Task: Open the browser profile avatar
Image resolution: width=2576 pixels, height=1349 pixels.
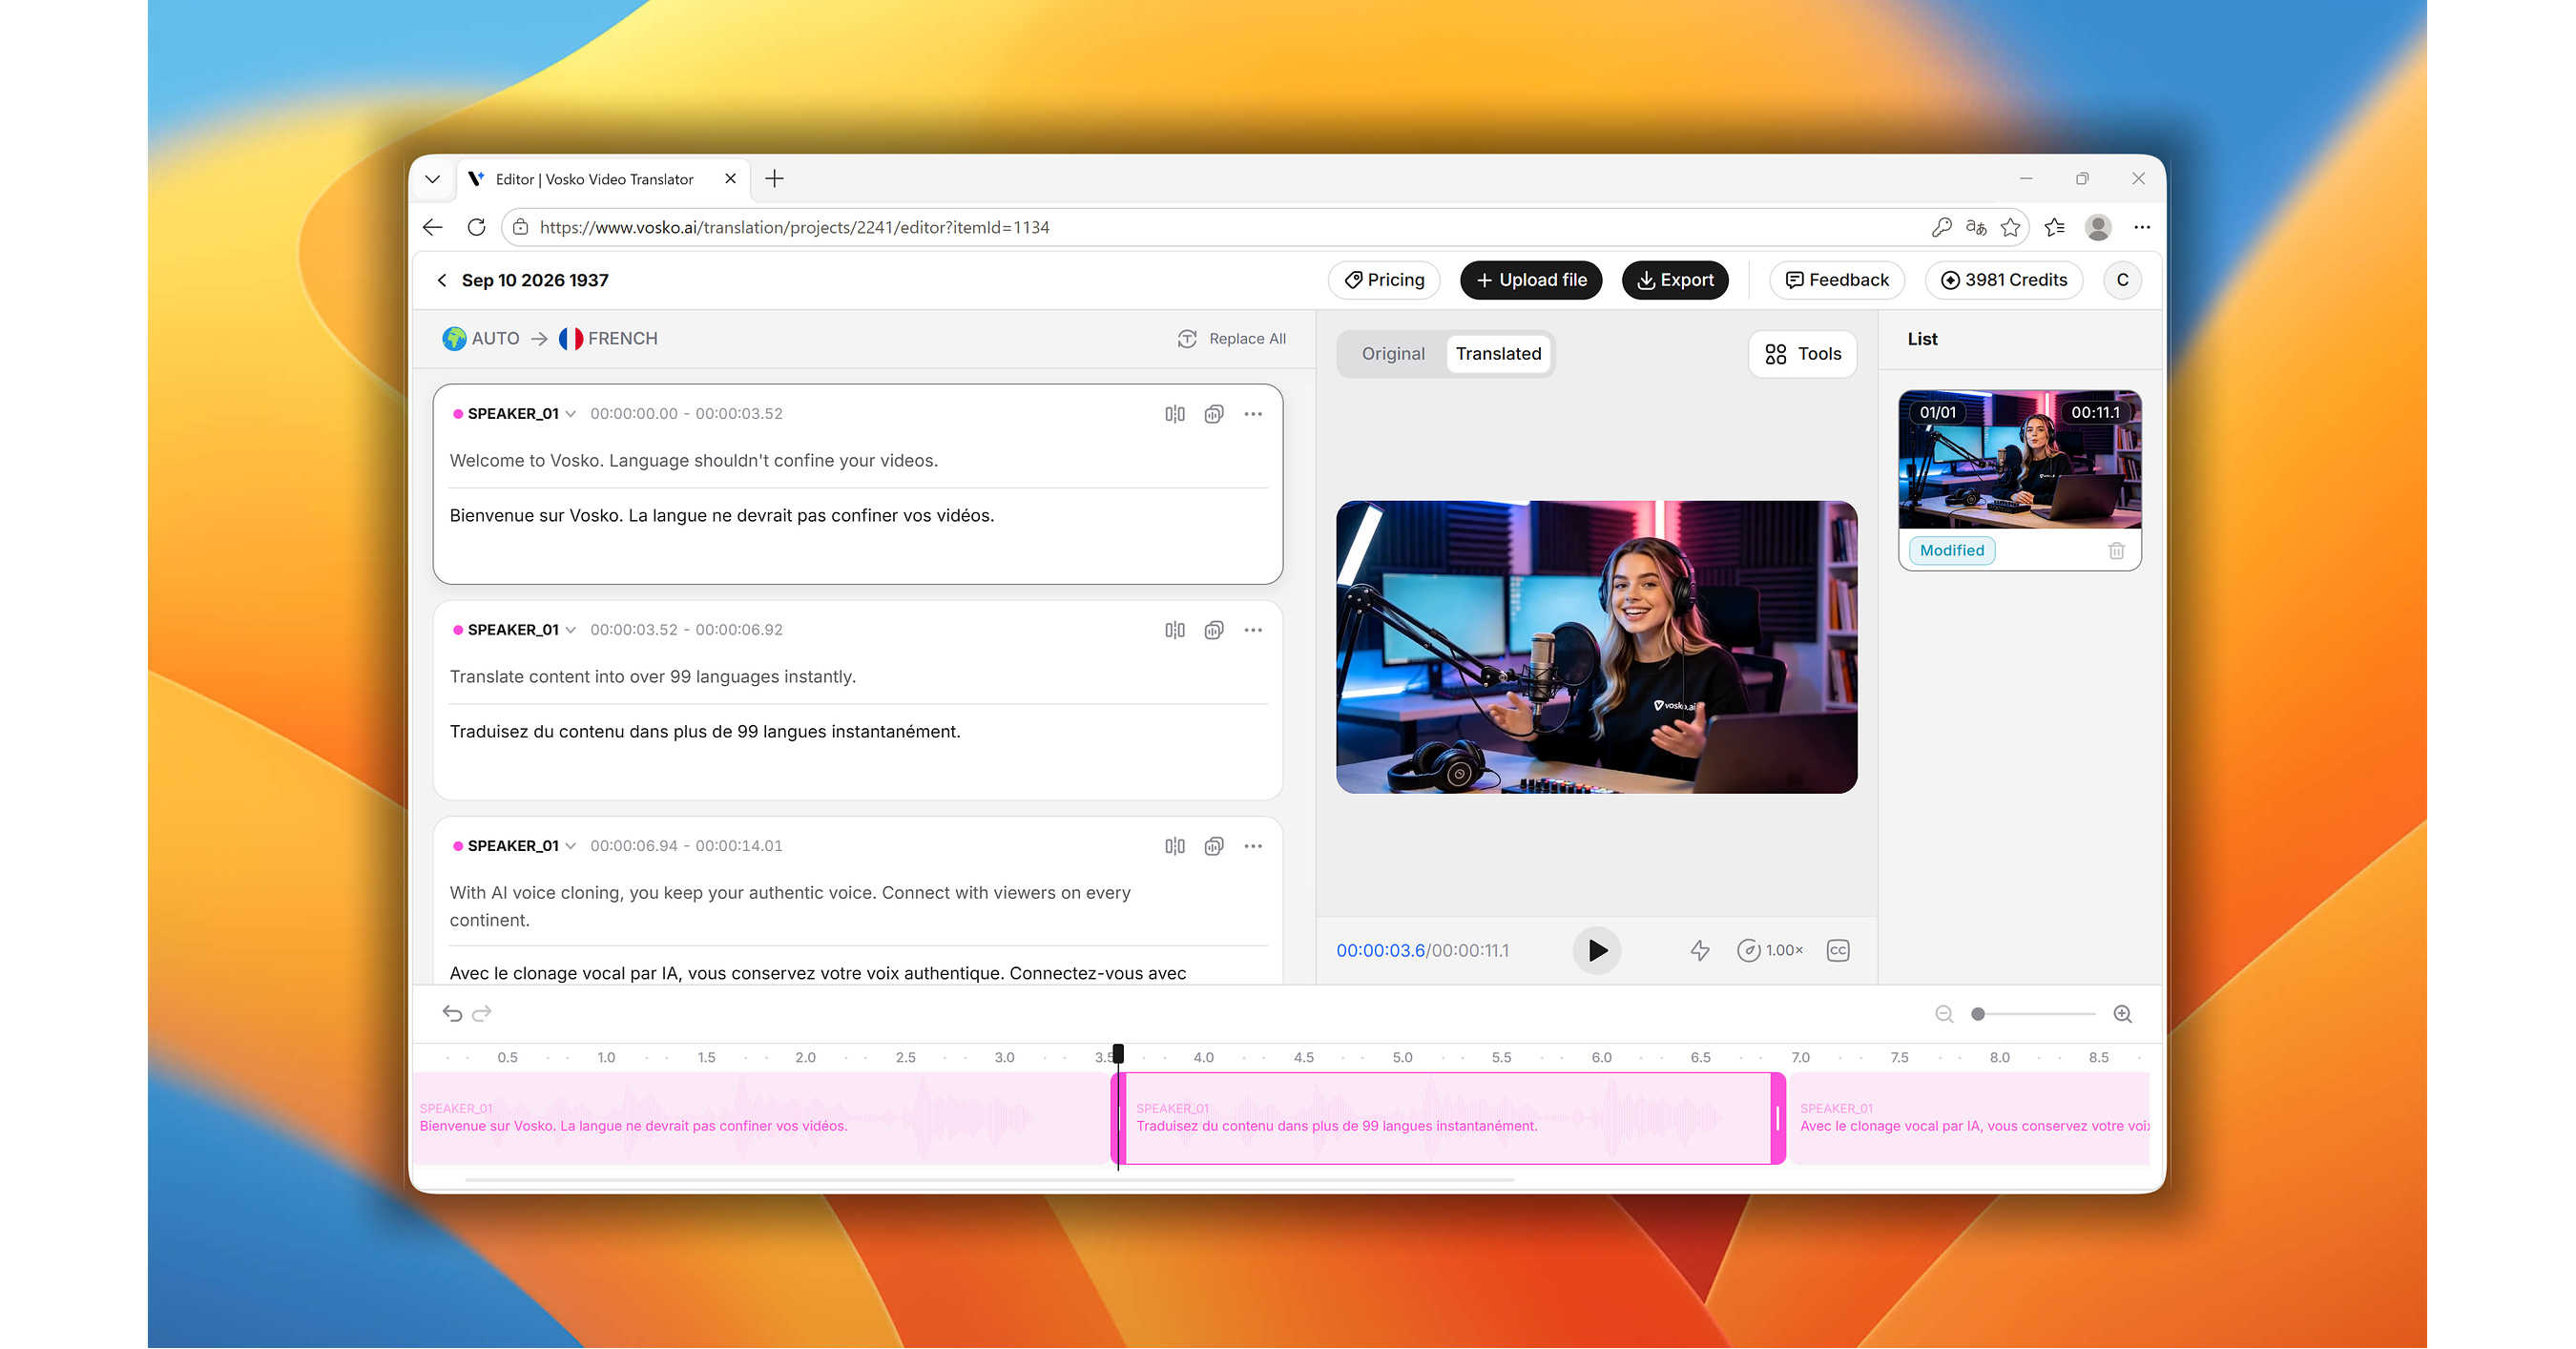Action: click(2098, 228)
